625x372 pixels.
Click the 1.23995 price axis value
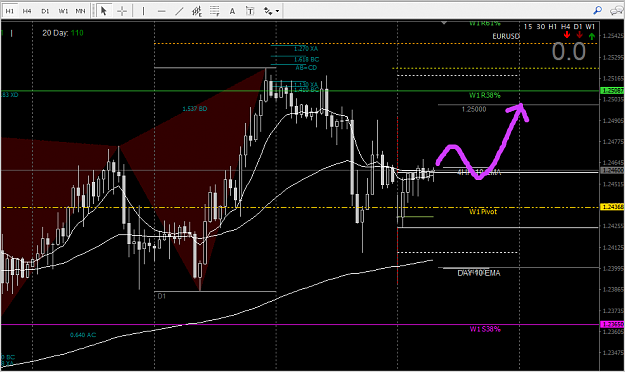tap(613, 268)
